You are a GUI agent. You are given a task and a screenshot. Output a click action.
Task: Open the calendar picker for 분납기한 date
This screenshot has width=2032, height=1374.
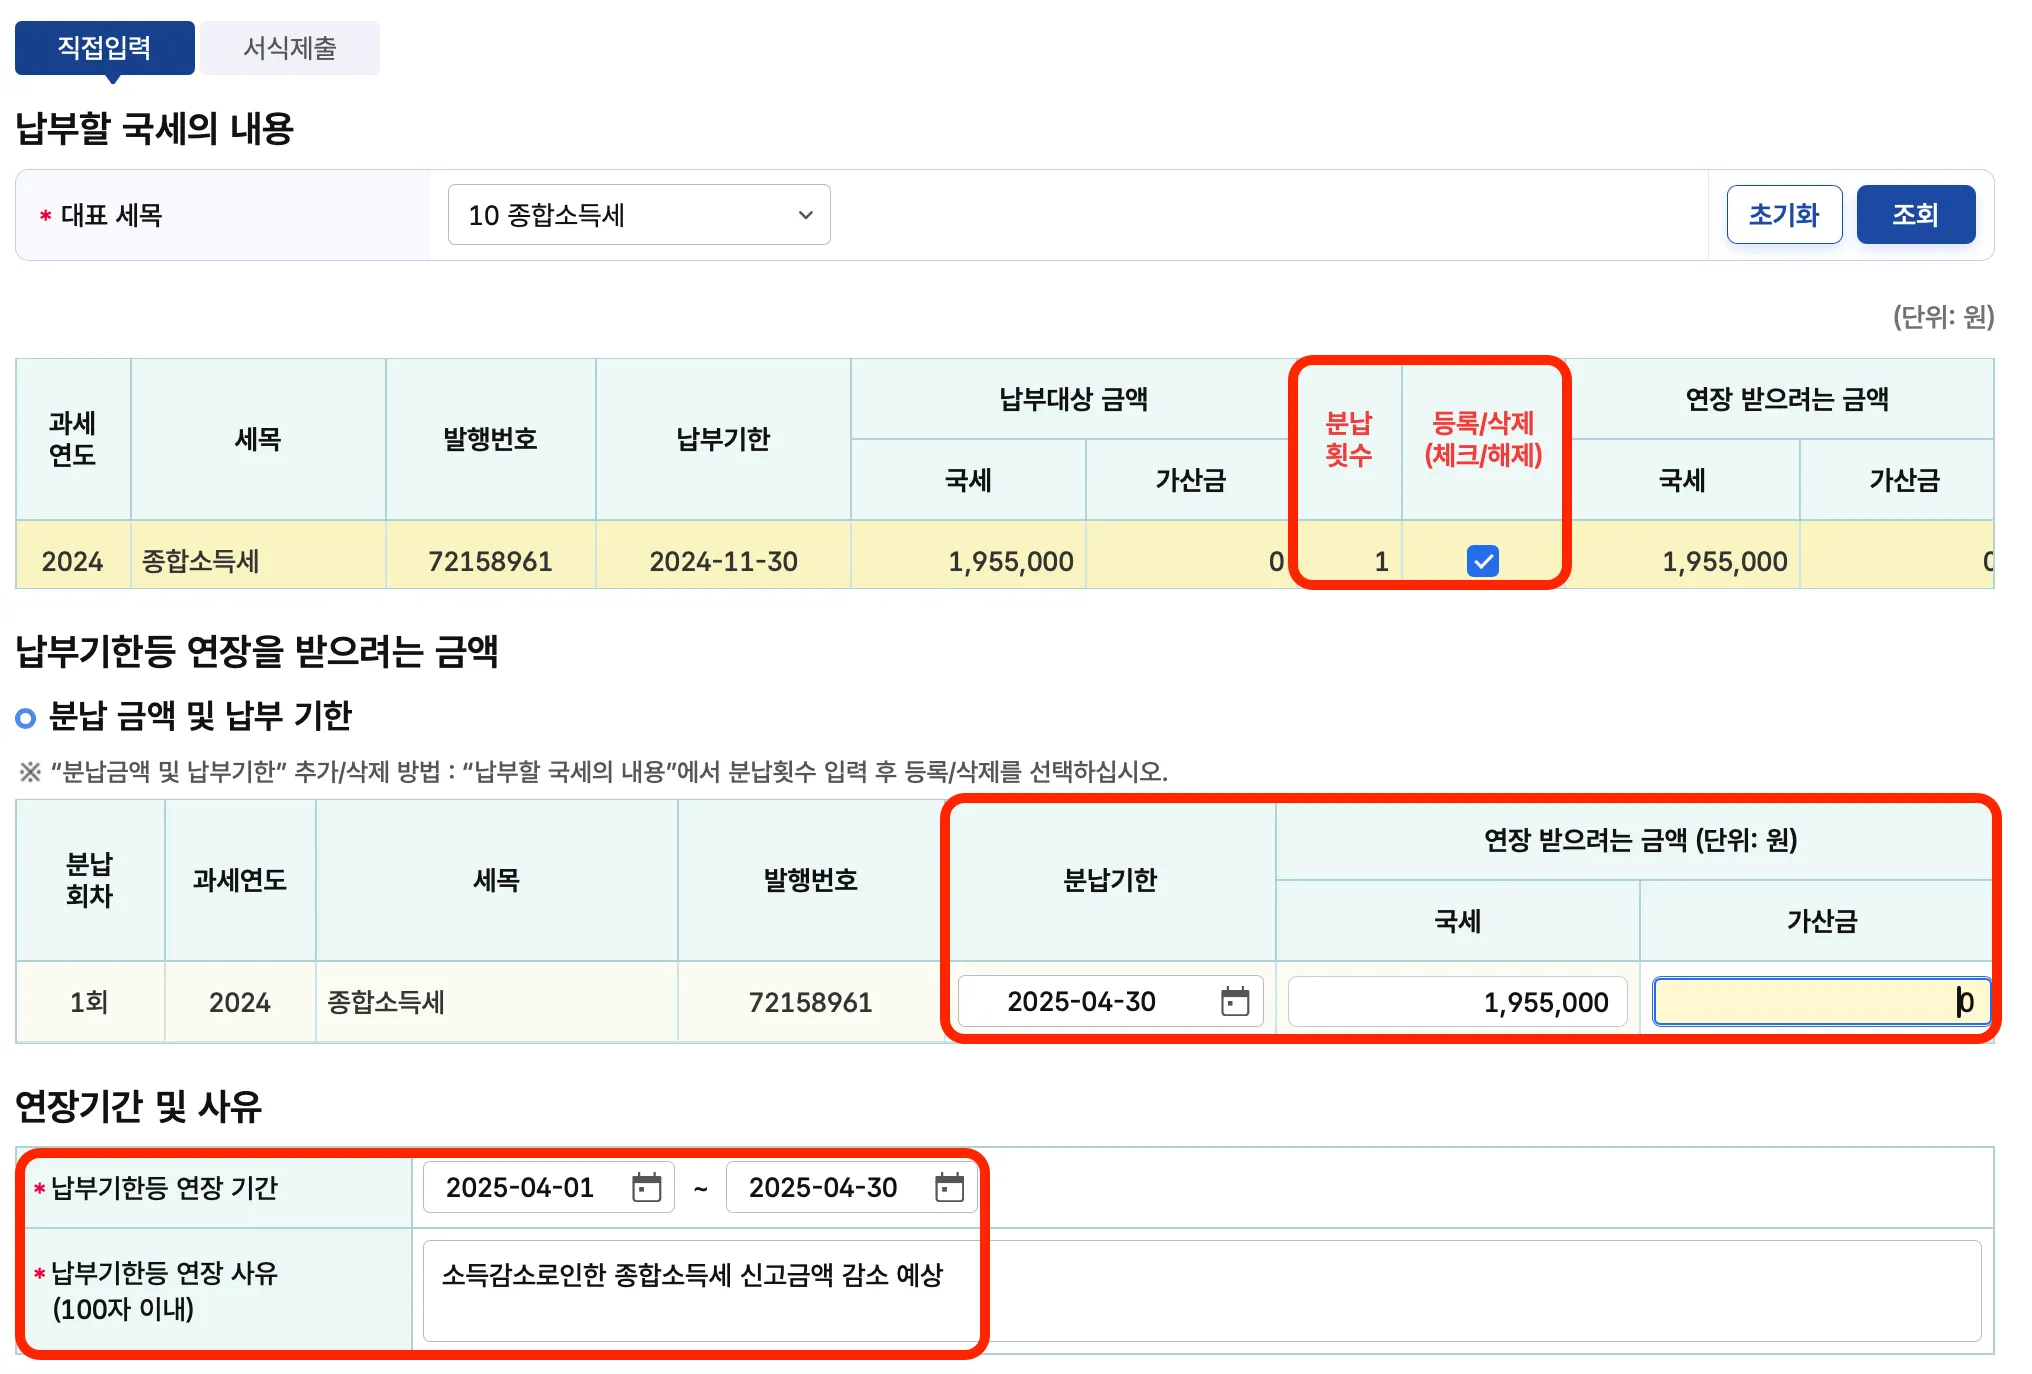1236,1001
